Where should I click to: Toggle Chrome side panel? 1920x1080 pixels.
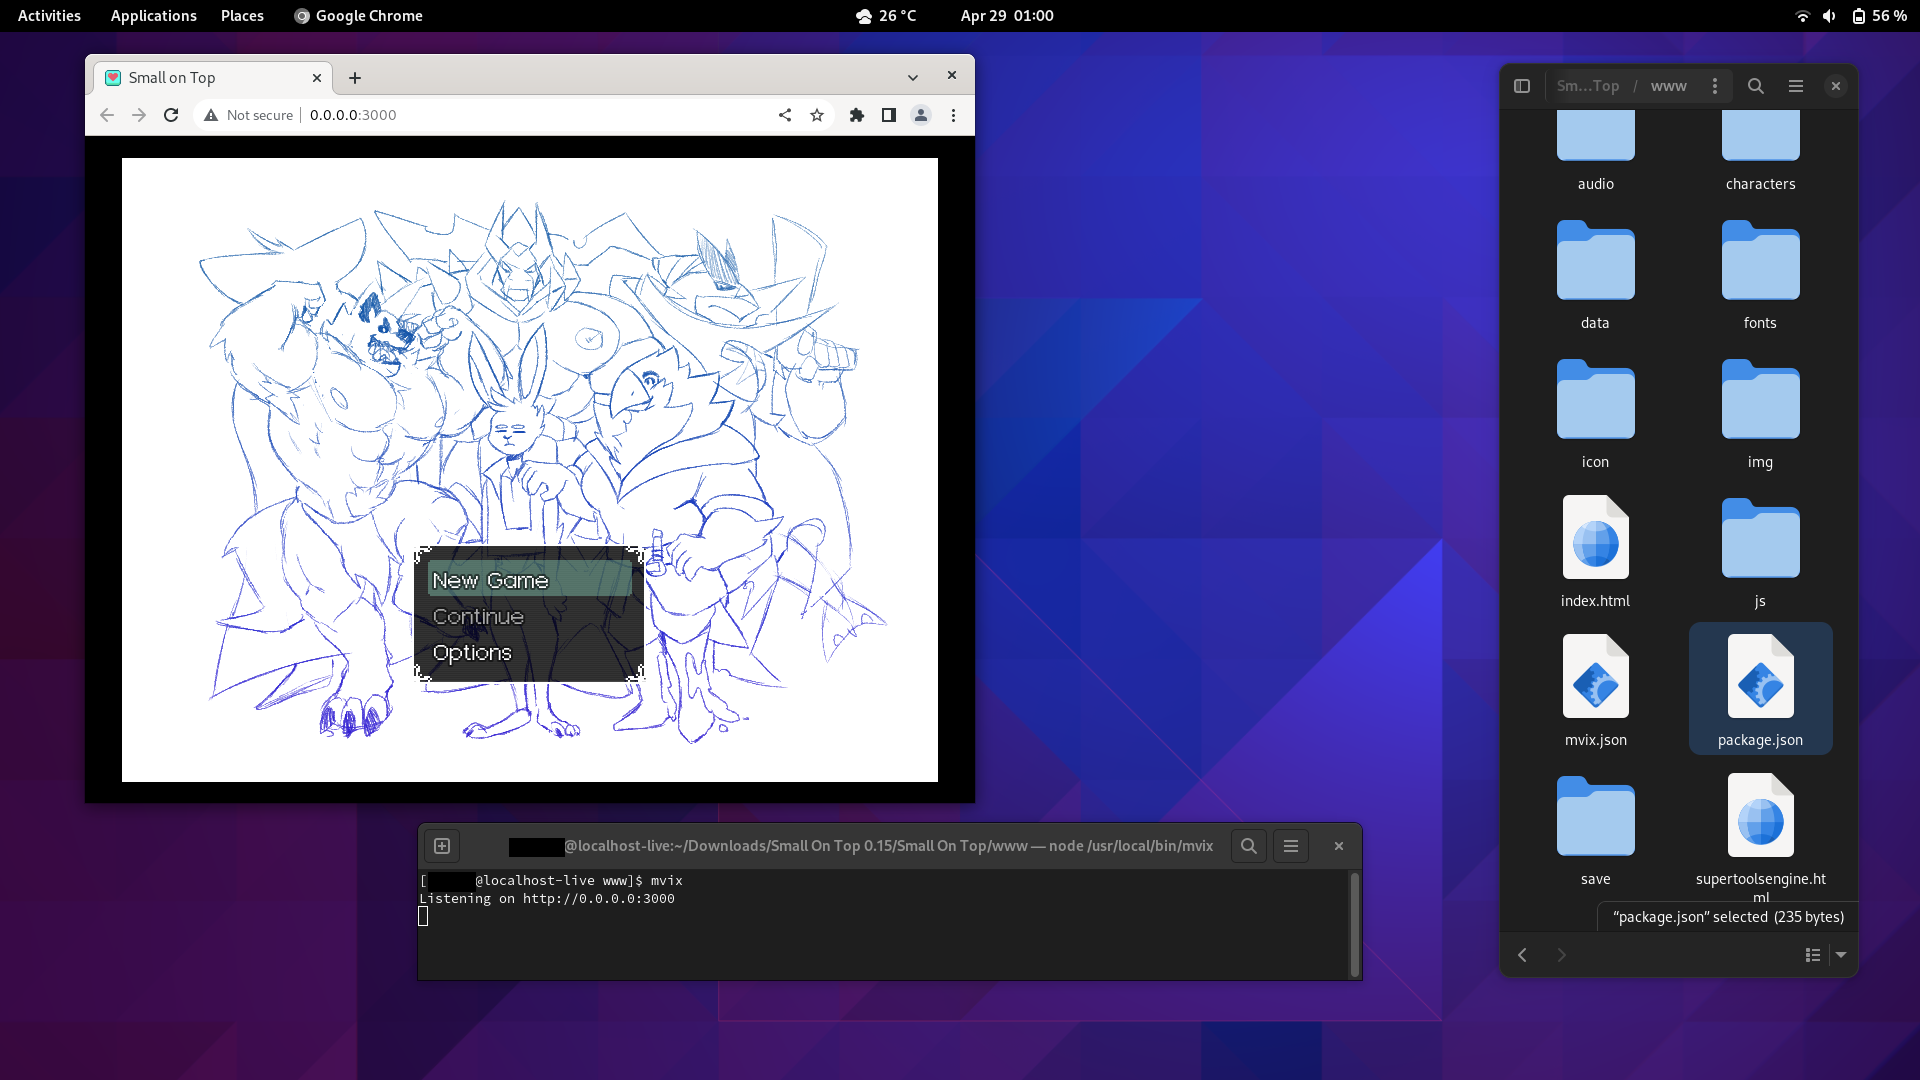pos(889,115)
